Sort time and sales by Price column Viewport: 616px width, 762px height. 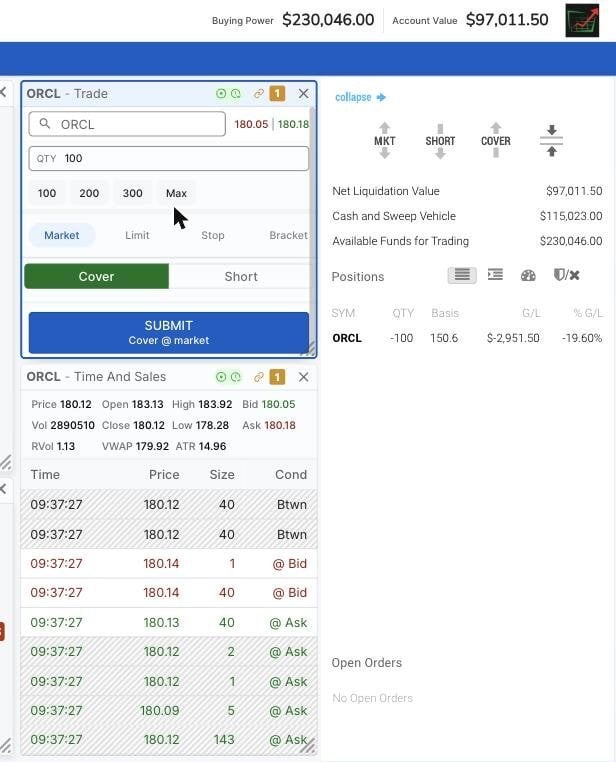pos(164,474)
